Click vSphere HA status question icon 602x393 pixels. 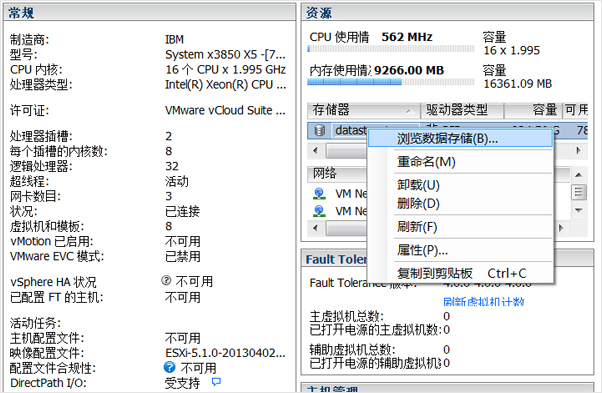166,281
